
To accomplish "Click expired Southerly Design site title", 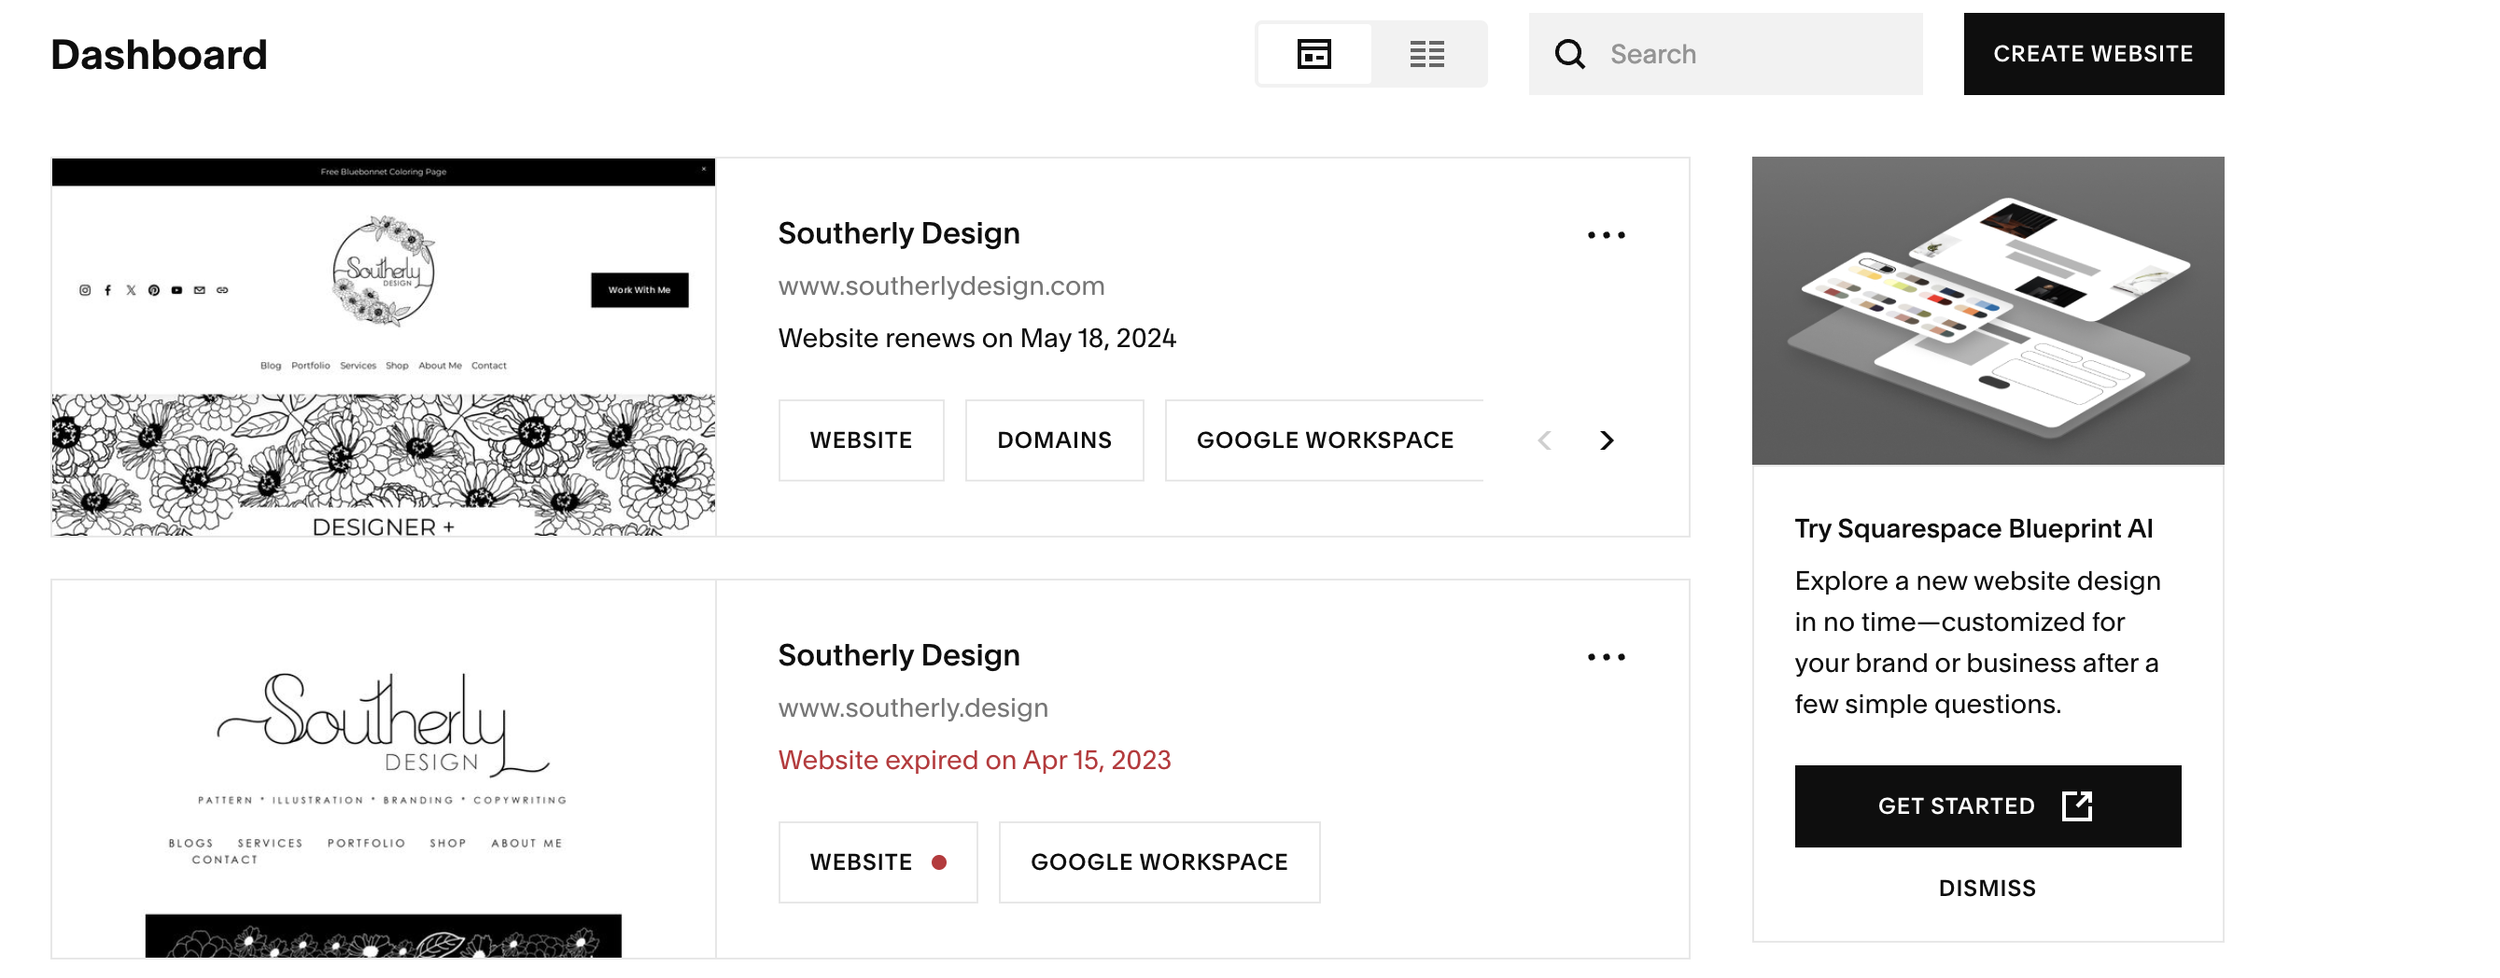I will point(899,655).
